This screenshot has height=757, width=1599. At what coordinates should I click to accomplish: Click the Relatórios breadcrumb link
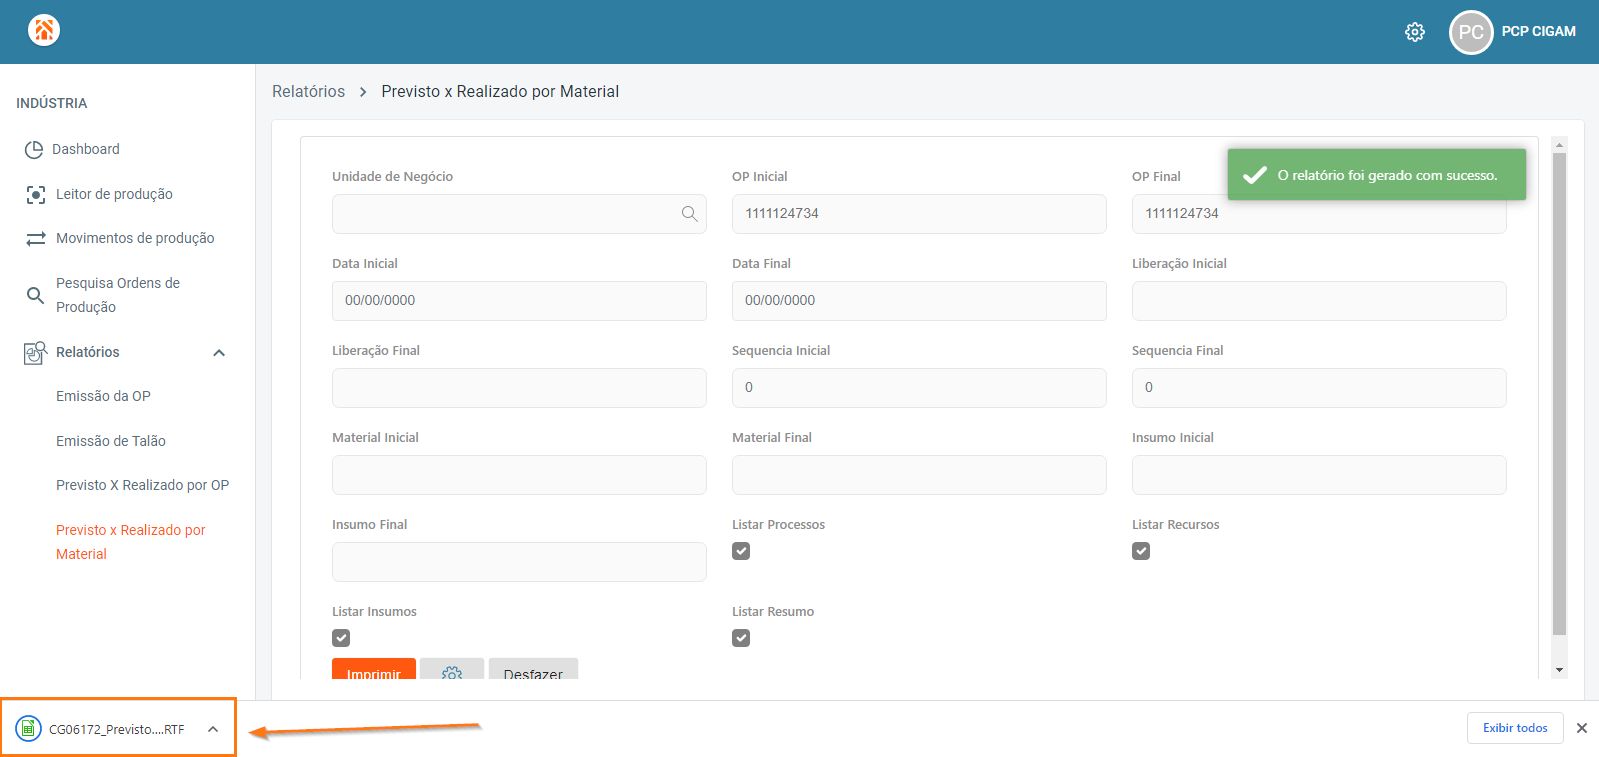(309, 92)
